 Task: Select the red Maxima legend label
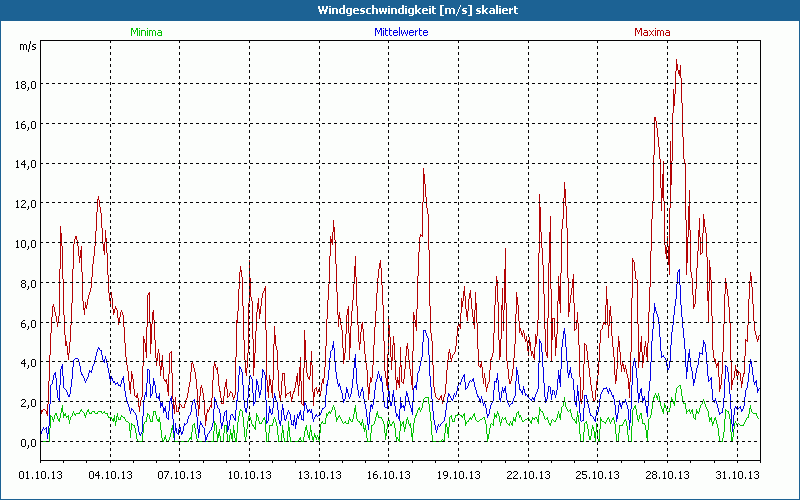(652, 32)
